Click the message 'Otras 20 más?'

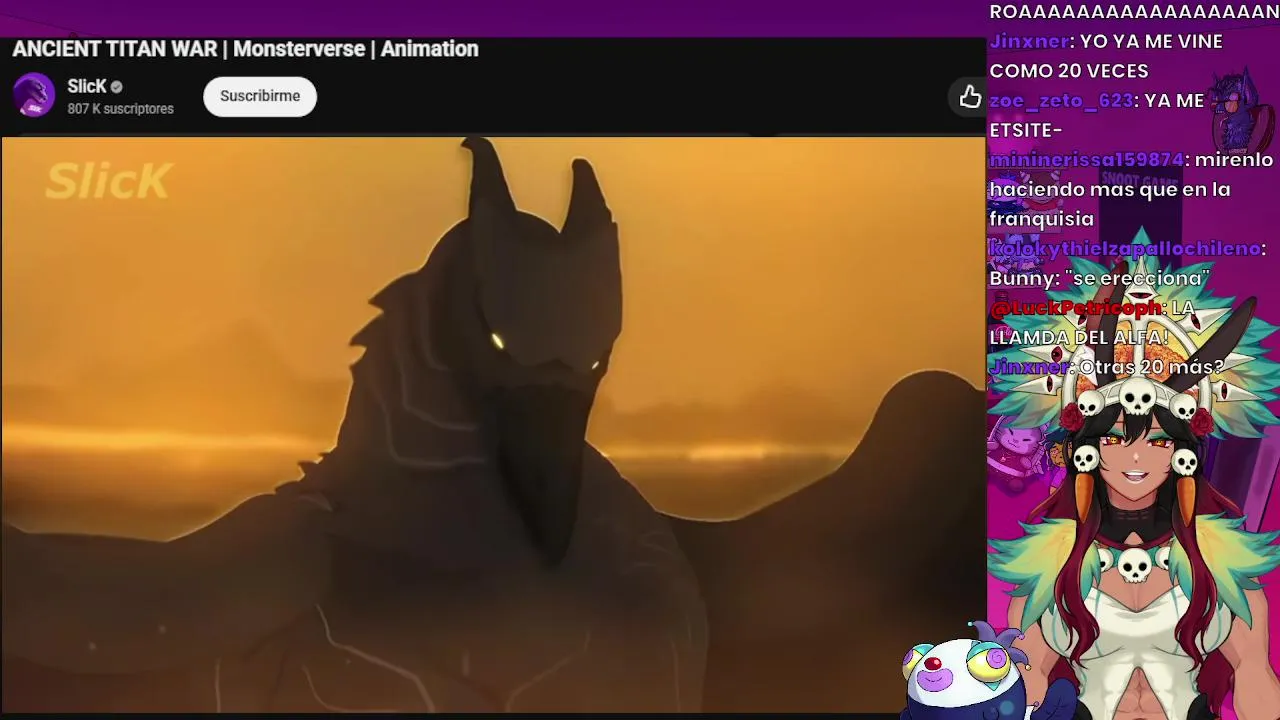(x=1152, y=366)
